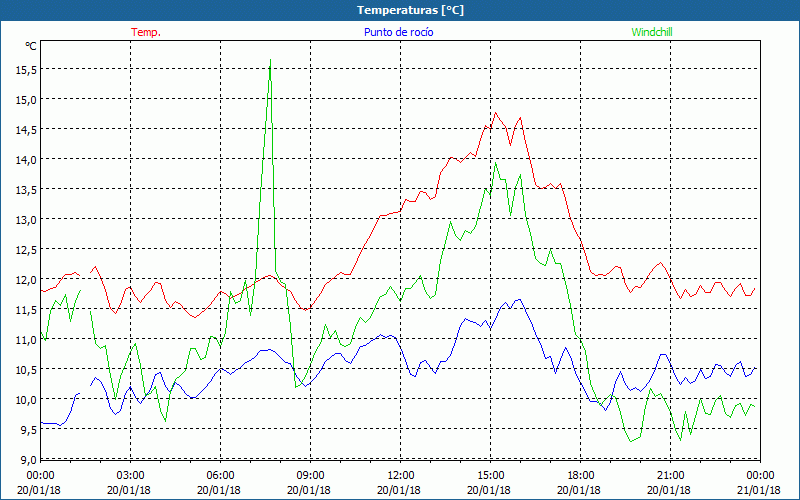Viewport: 800px width, 500px height.
Task: Click the '21:00' time axis label
Action: coord(670,476)
